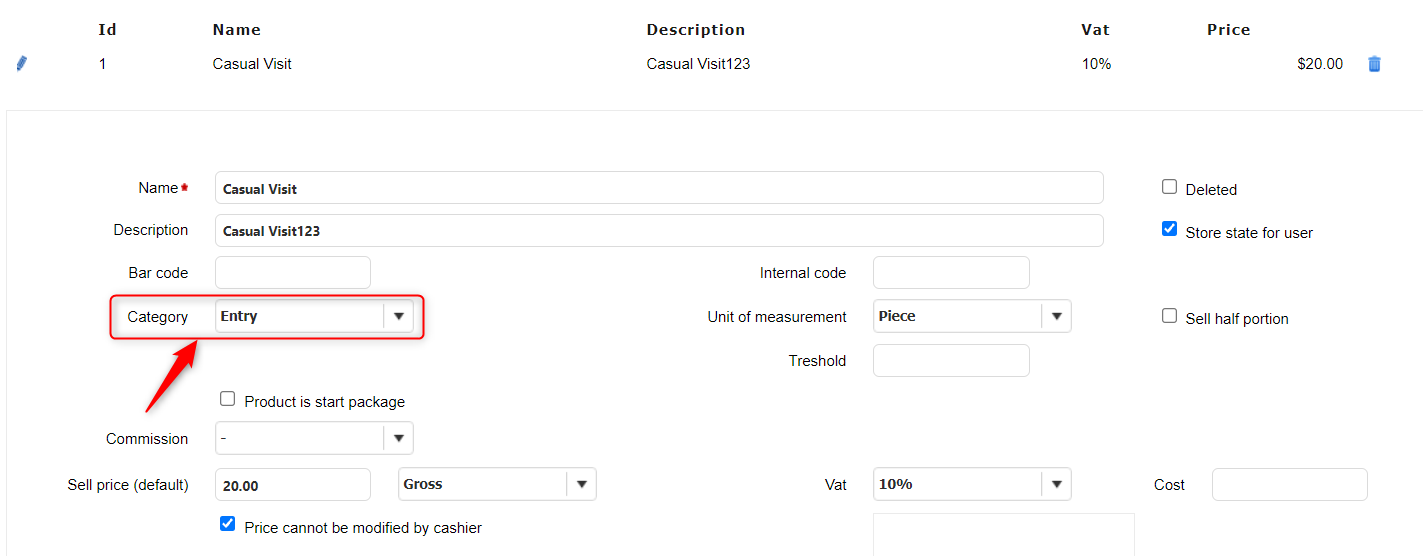Image resolution: width=1423 pixels, height=556 pixels.
Task: Expand the Gross price type dropdown
Action: [x=581, y=484]
